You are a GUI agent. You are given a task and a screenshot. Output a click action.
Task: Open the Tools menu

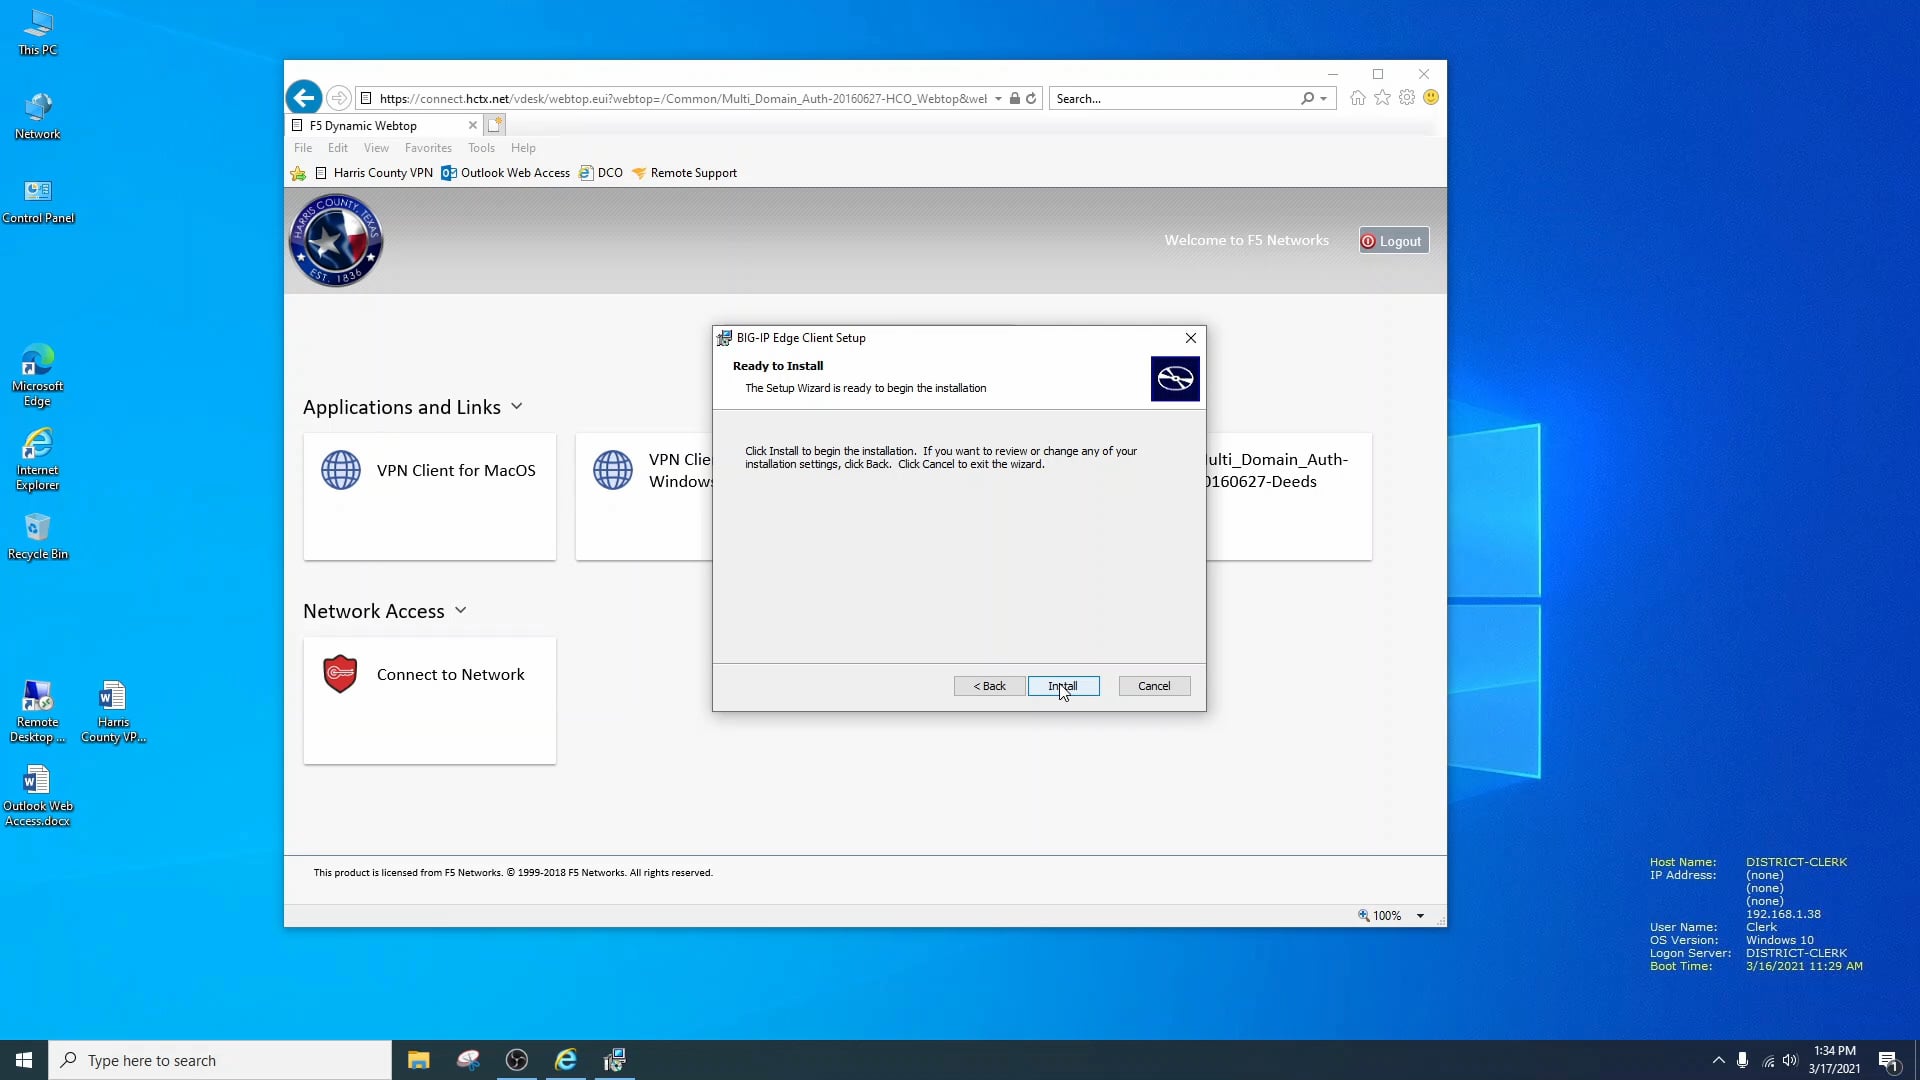point(481,147)
